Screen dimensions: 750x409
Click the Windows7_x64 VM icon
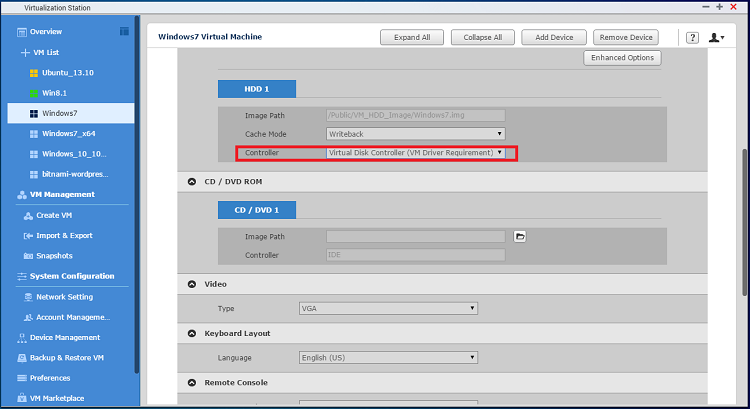coord(34,134)
